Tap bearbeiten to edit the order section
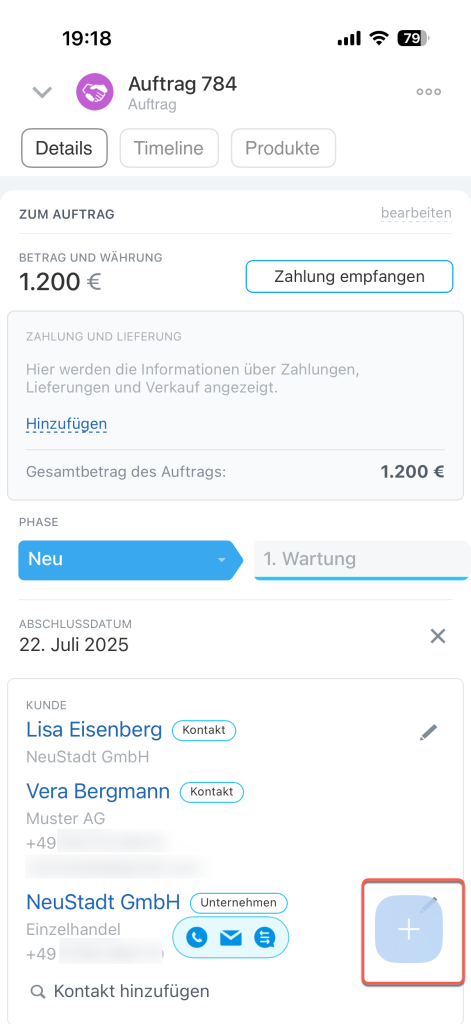This screenshot has width=471, height=1024. 417,213
